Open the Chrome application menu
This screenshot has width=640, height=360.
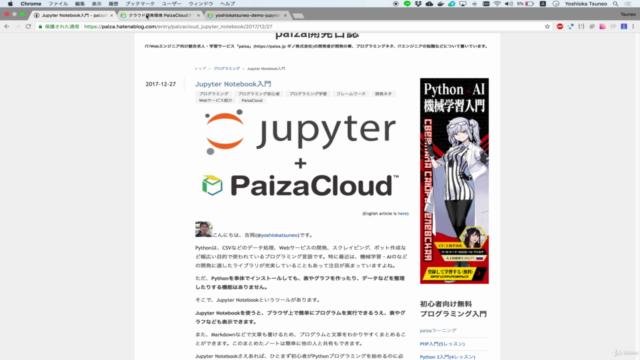click(31, 4)
